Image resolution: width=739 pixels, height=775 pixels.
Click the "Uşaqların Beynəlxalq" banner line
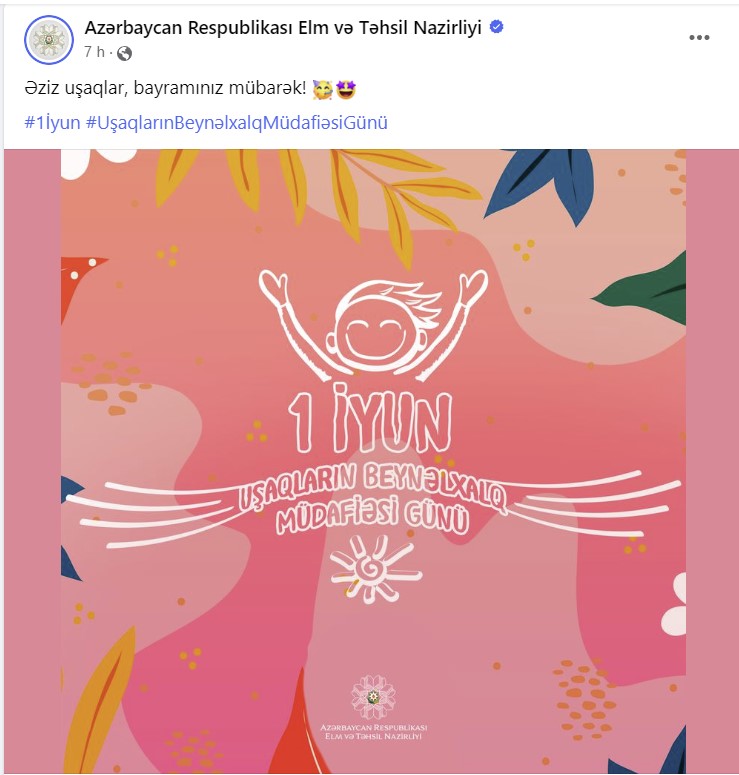pyautogui.click(x=372, y=488)
